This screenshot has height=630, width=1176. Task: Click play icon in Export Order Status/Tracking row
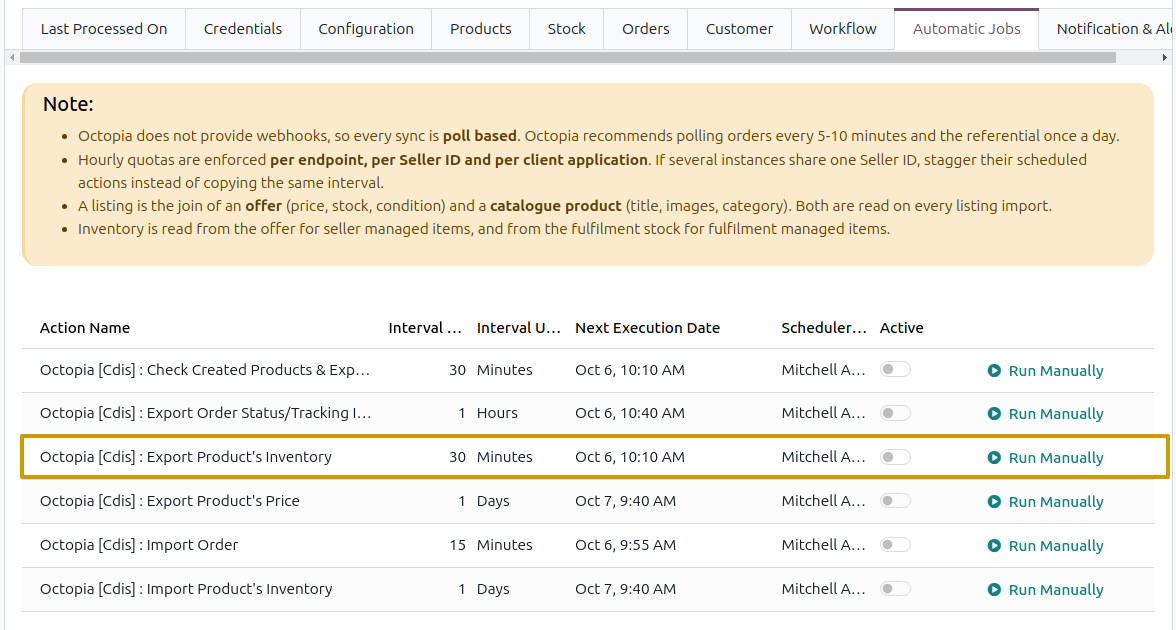994,413
